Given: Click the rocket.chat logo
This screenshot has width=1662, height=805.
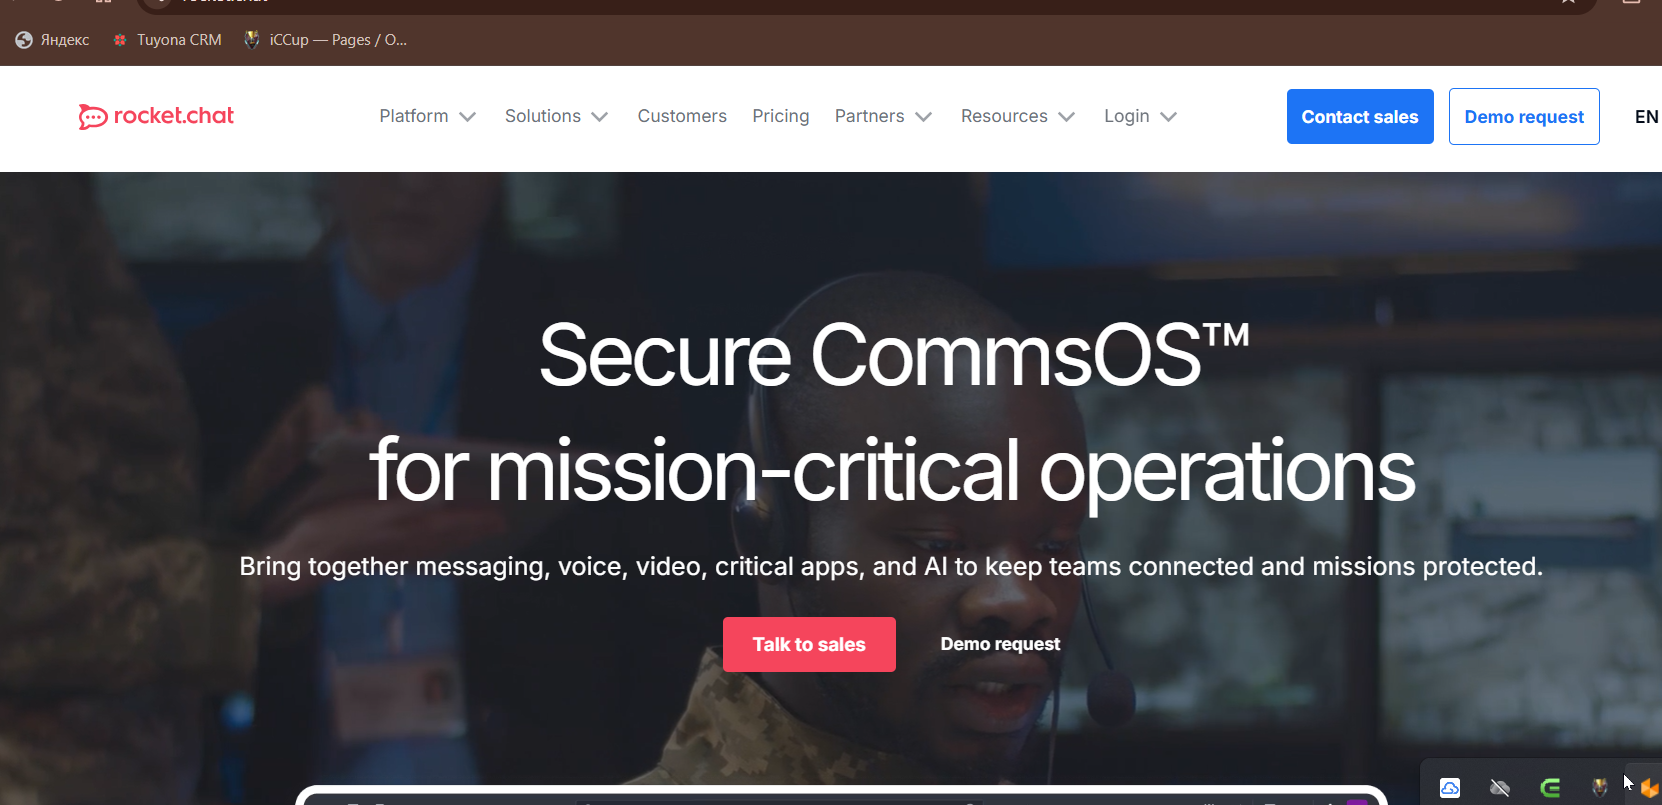Looking at the screenshot, I should pos(156,116).
